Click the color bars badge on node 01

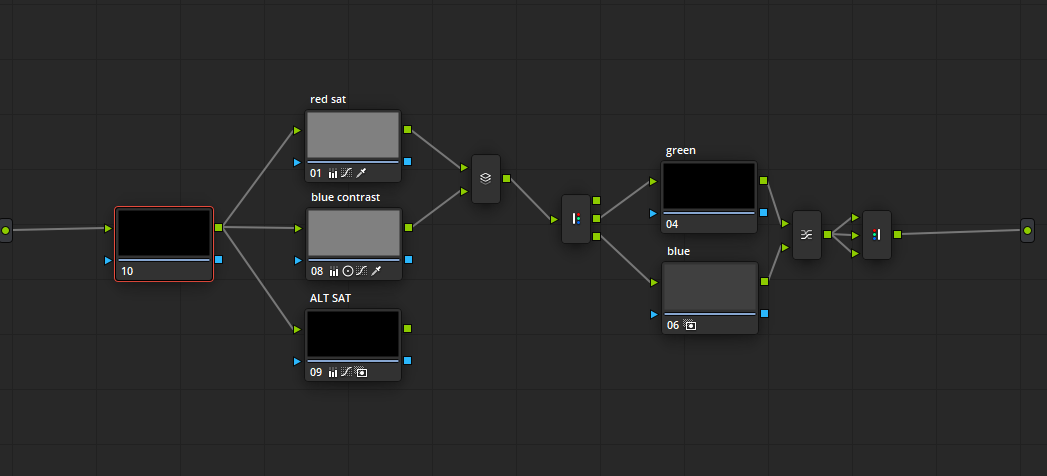pyautogui.click(x=333, y=174)
